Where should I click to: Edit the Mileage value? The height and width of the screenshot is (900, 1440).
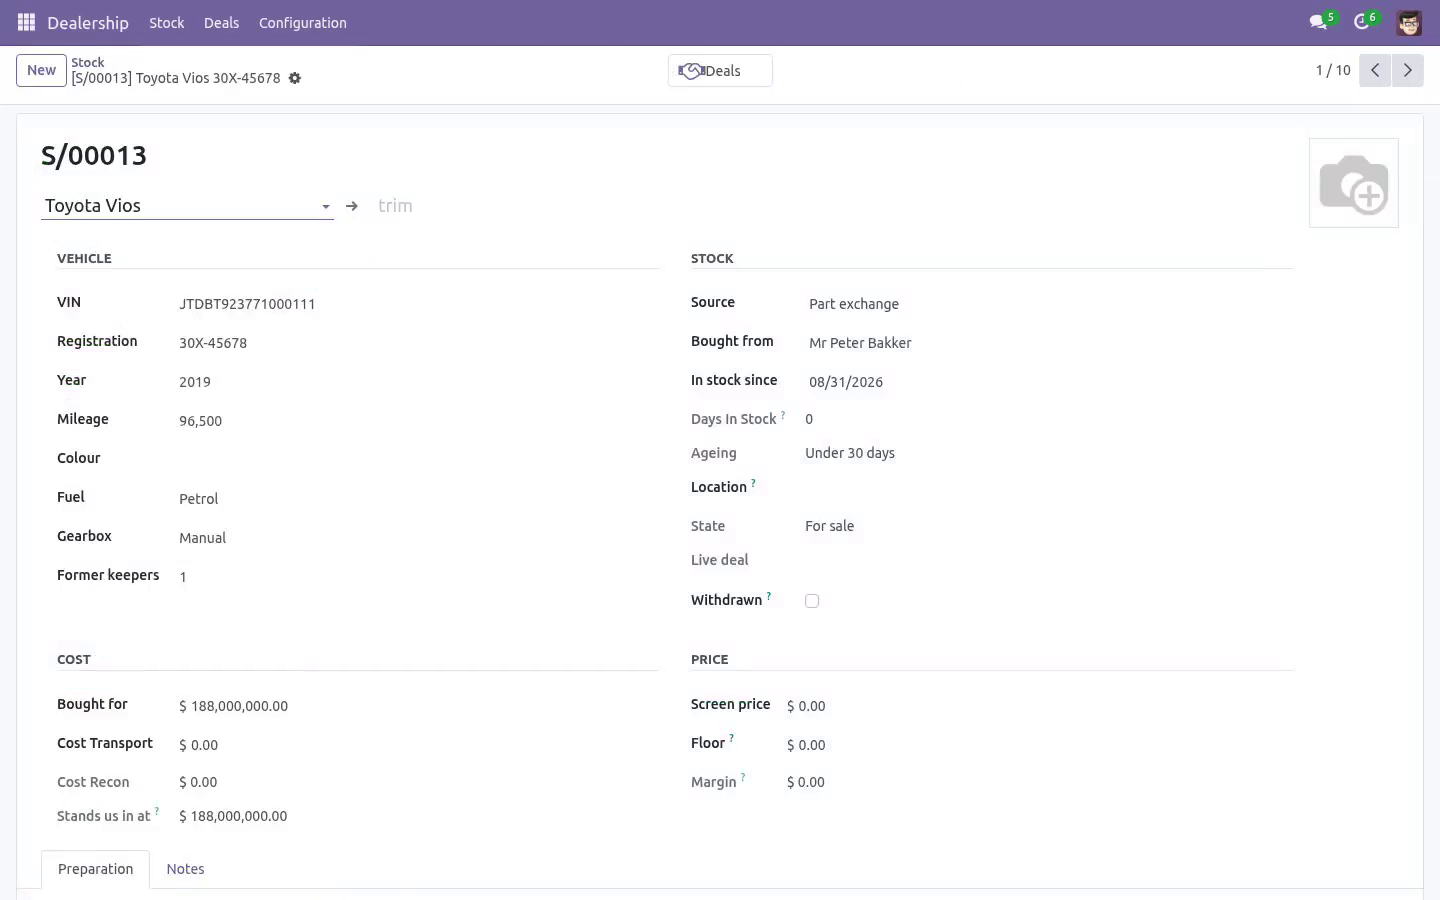click(x=415, y=420)
